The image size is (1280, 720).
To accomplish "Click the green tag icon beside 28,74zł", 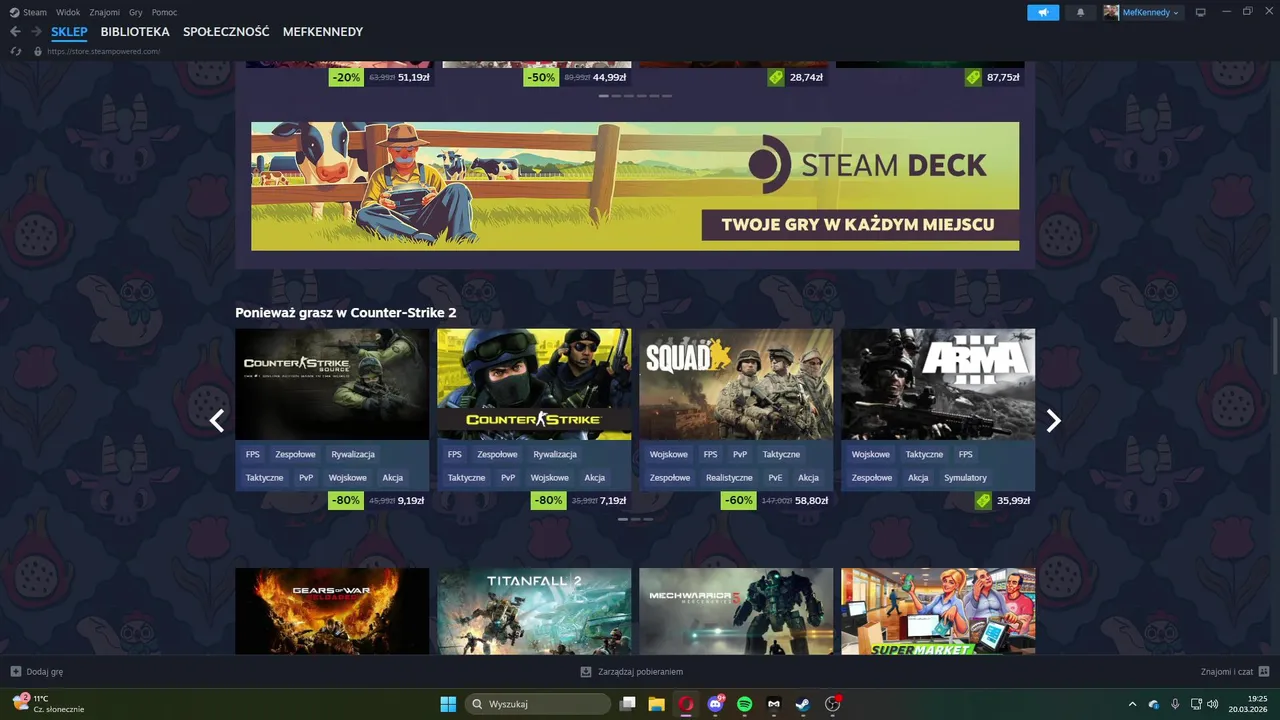I will (775, 77).
